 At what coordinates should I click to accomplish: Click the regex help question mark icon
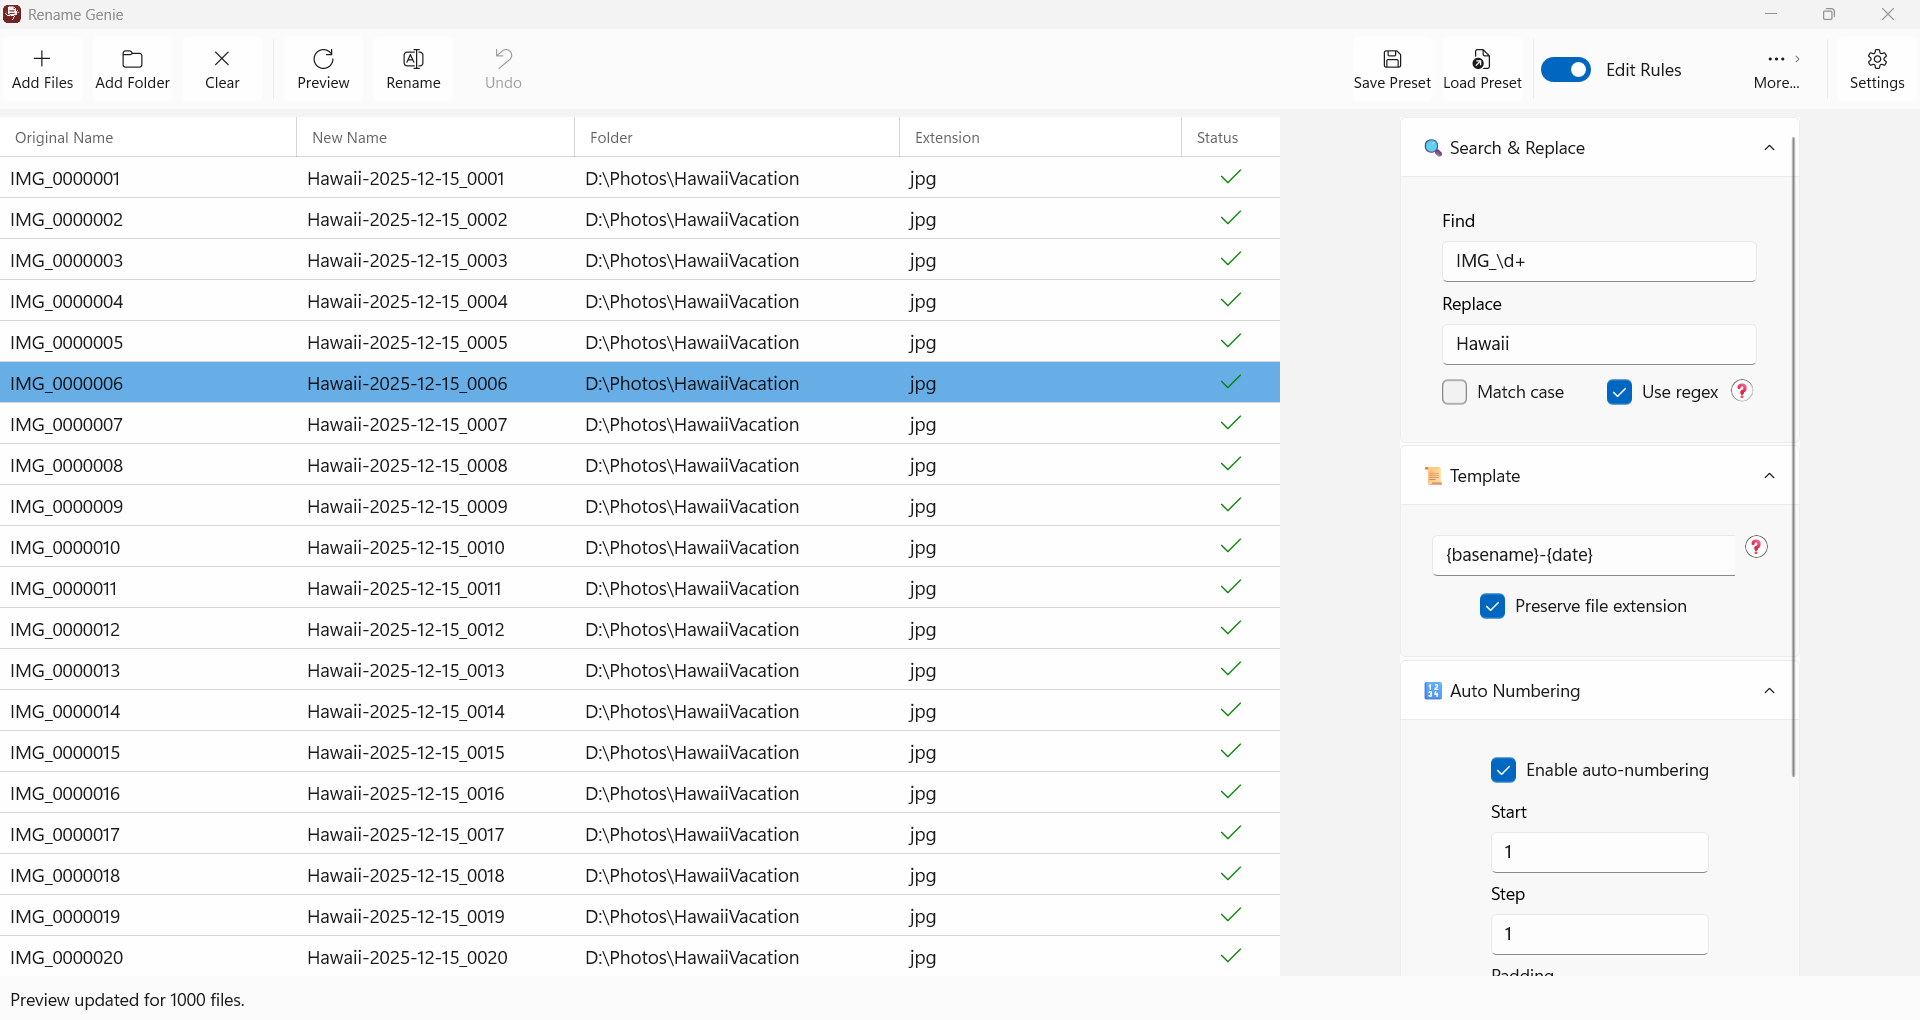click(x=1742, y=391)
